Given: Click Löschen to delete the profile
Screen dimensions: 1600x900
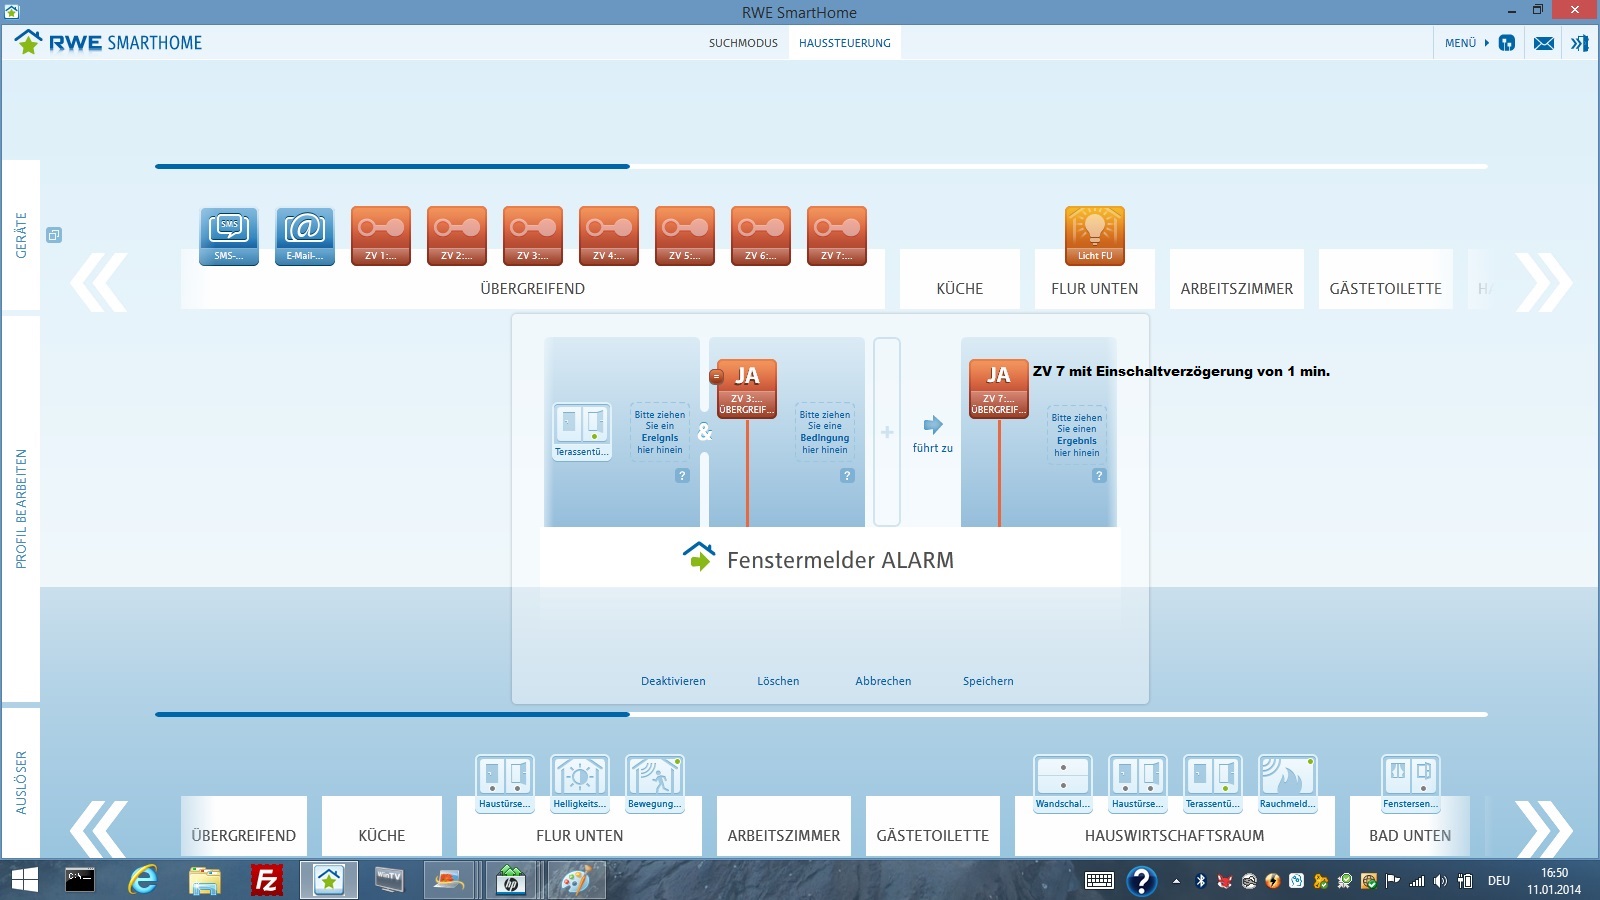Looking at the screenshot, I should tap(778, 681).
